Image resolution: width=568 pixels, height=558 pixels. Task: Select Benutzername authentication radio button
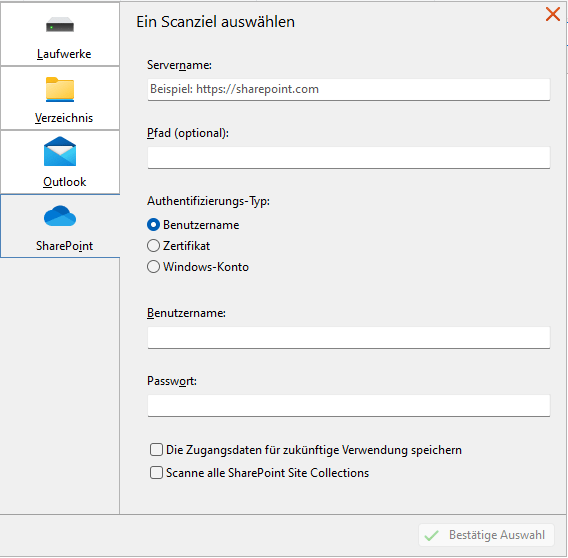pyautogui.click(x=153, y=225)
